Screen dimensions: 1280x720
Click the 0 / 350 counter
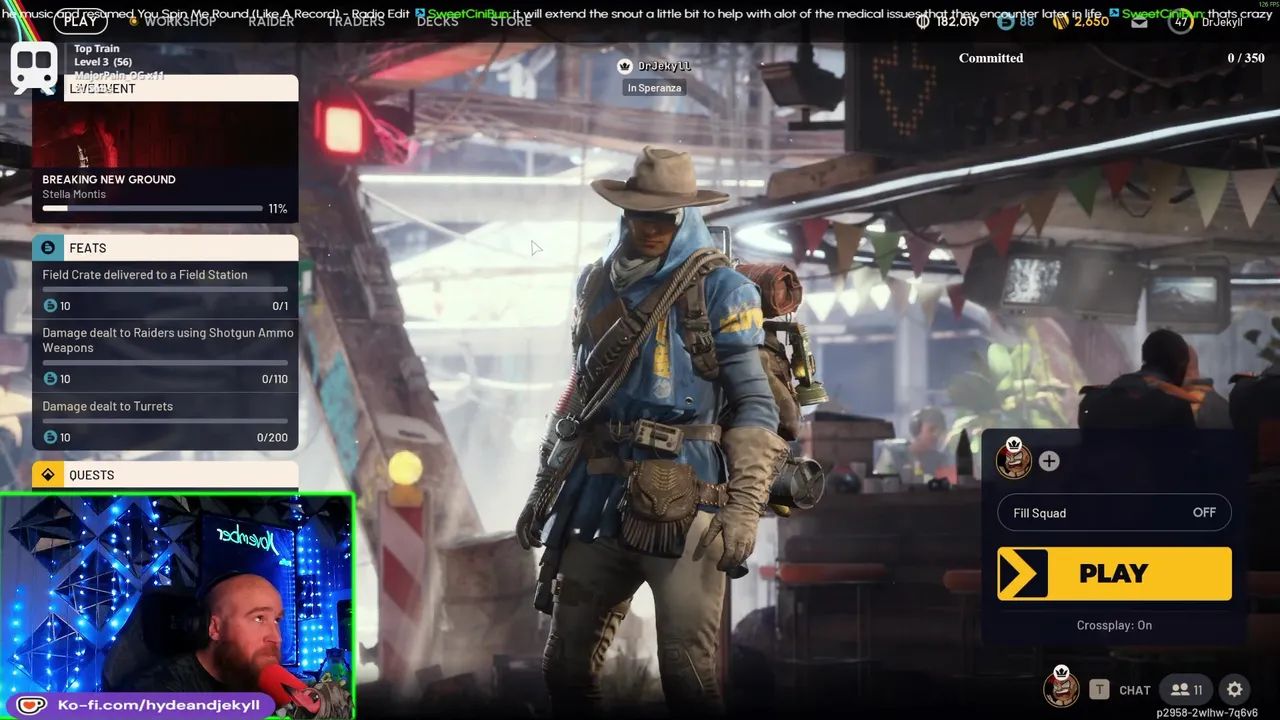pos(1246,58)
